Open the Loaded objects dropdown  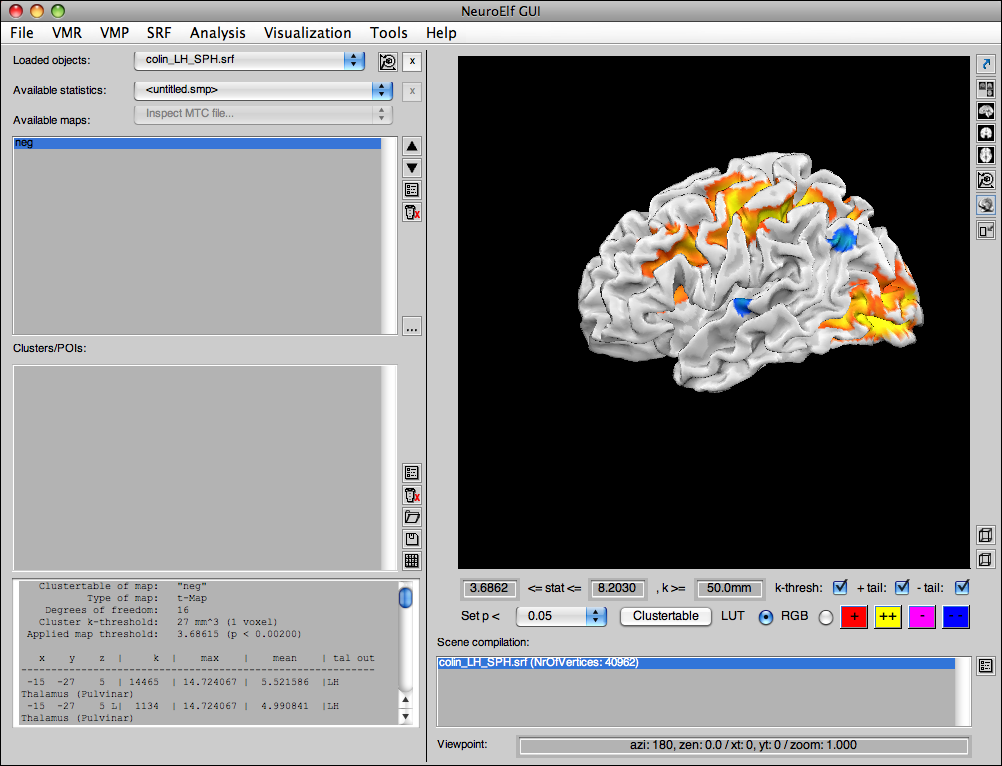(x=250, y=60)
